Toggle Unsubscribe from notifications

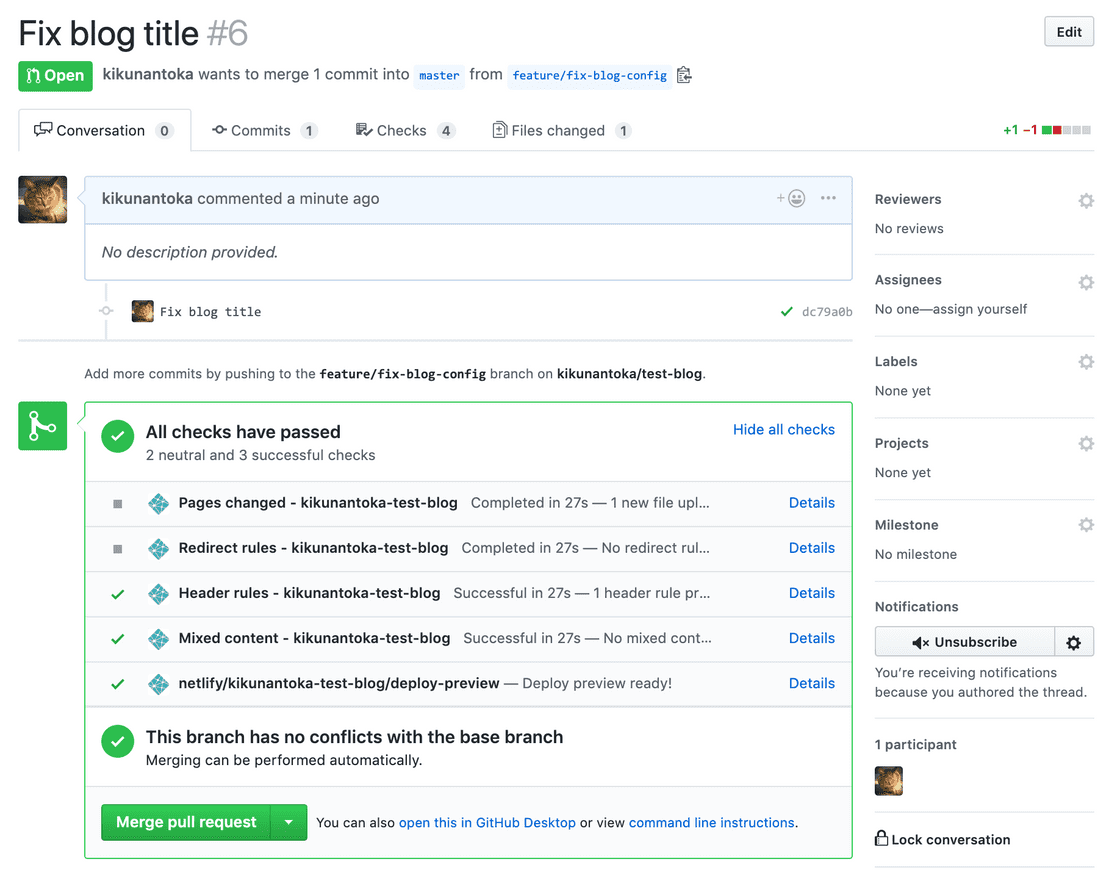pyautogui.click(x=964, y=642)
